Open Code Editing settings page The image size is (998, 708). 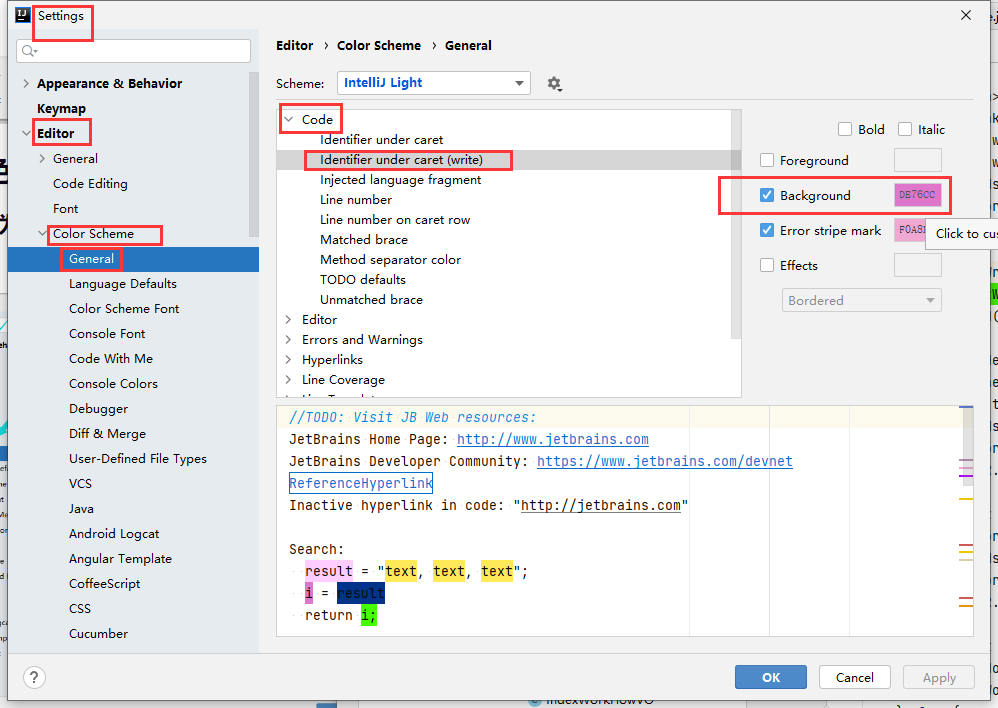90,184
